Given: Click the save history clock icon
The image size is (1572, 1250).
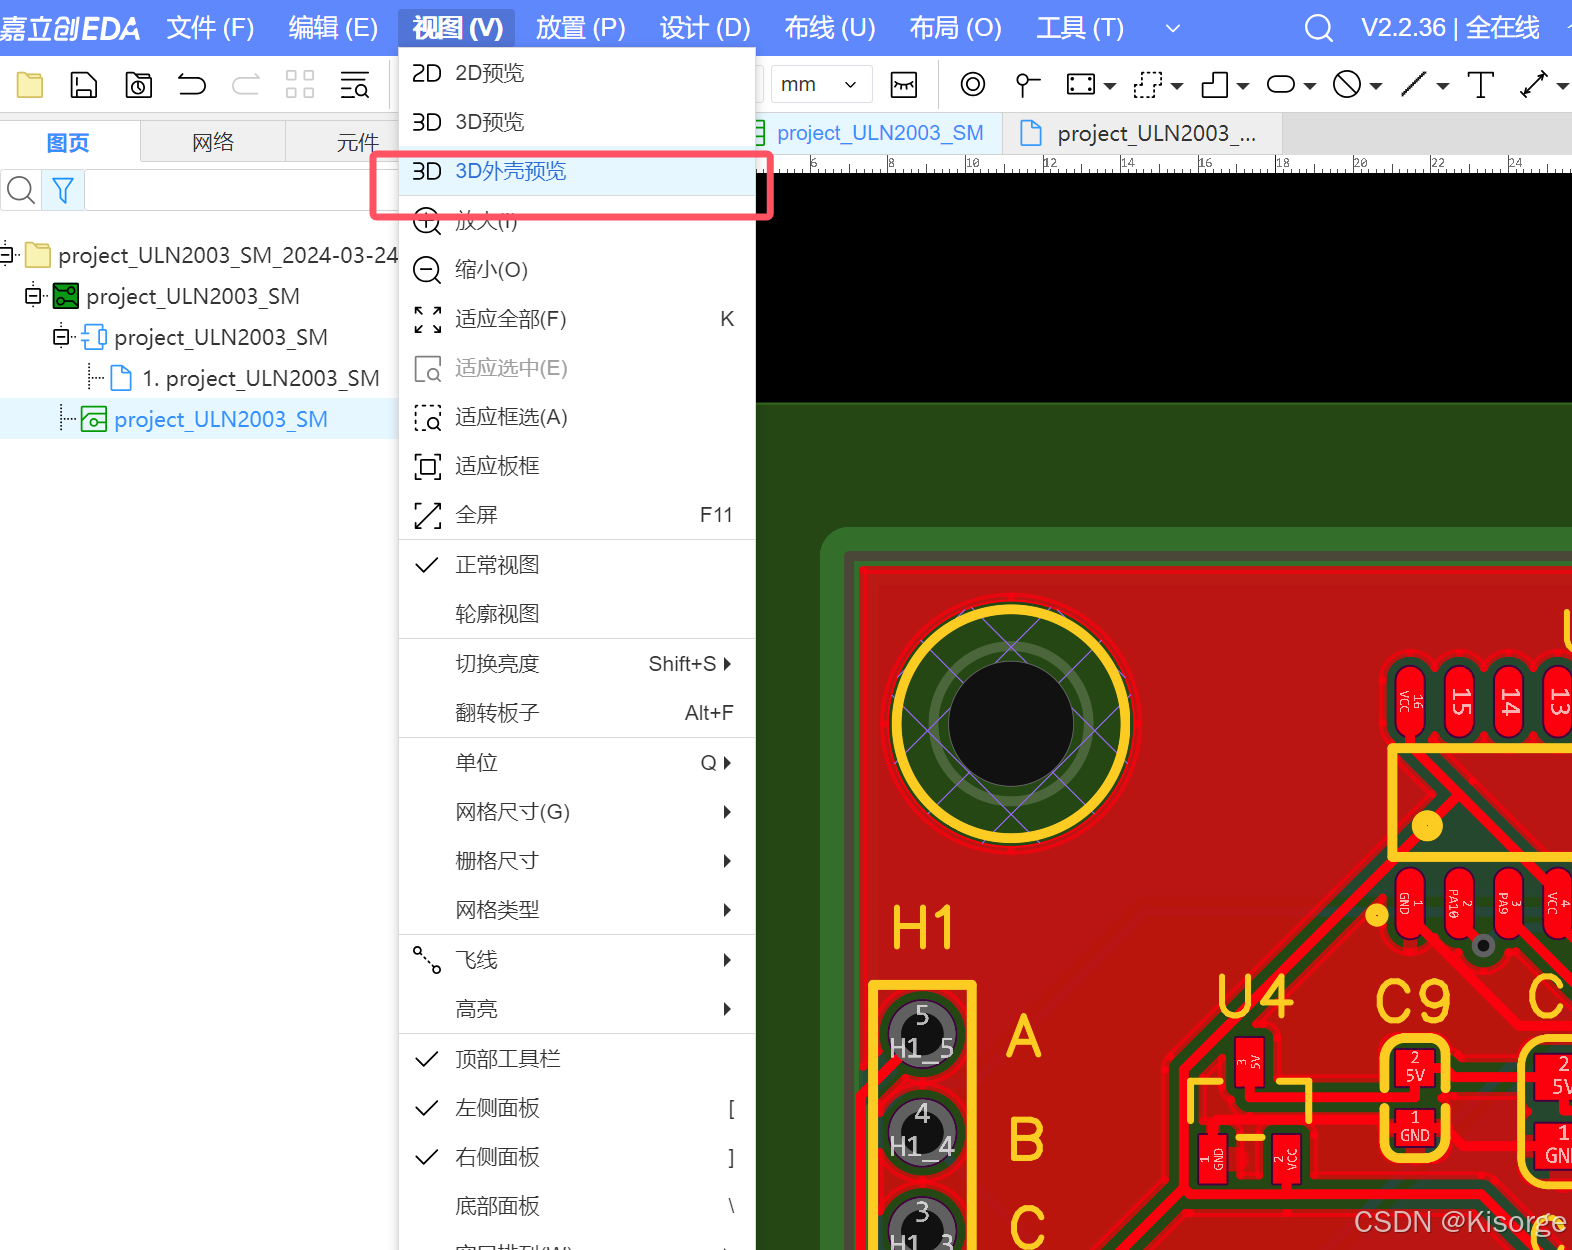Looking at the screenshot, I should coord(138,85).
